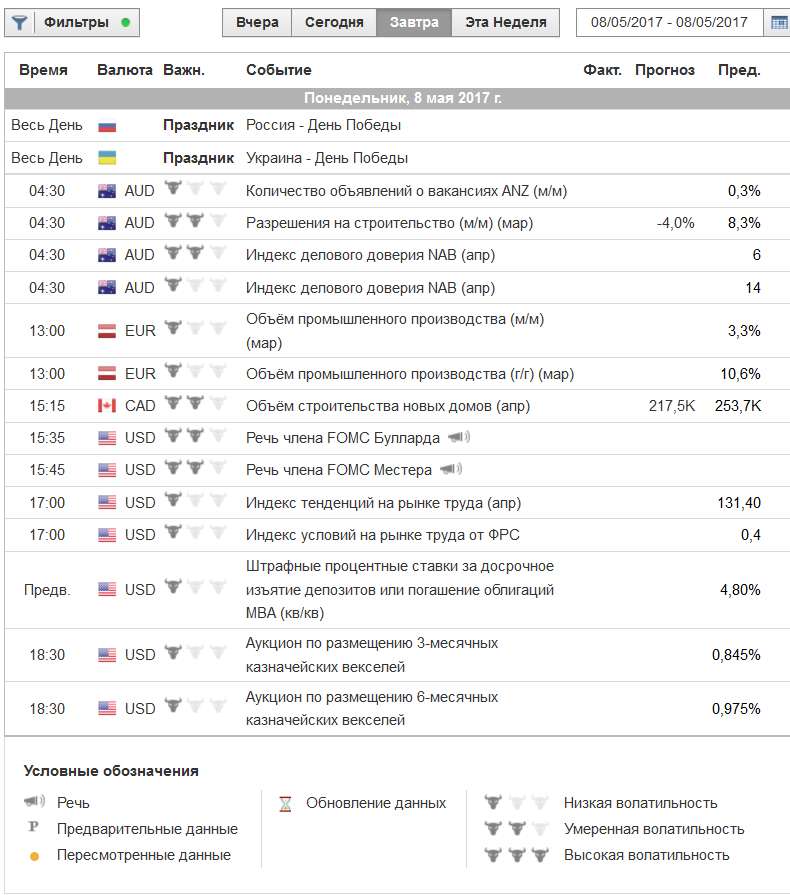Open Индекс условий на рынке труда от ФРС
Screen dimensions: 790x895
coord(382,535)
